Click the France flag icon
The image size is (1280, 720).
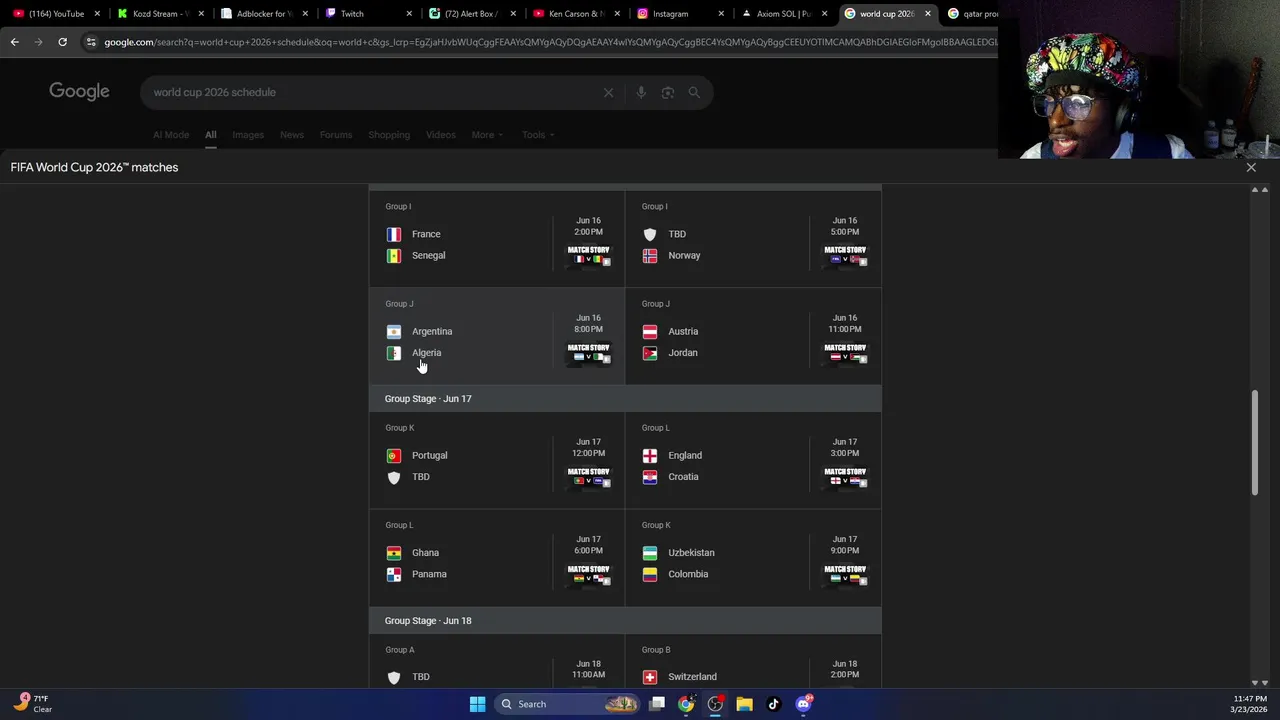pos(394,234)
